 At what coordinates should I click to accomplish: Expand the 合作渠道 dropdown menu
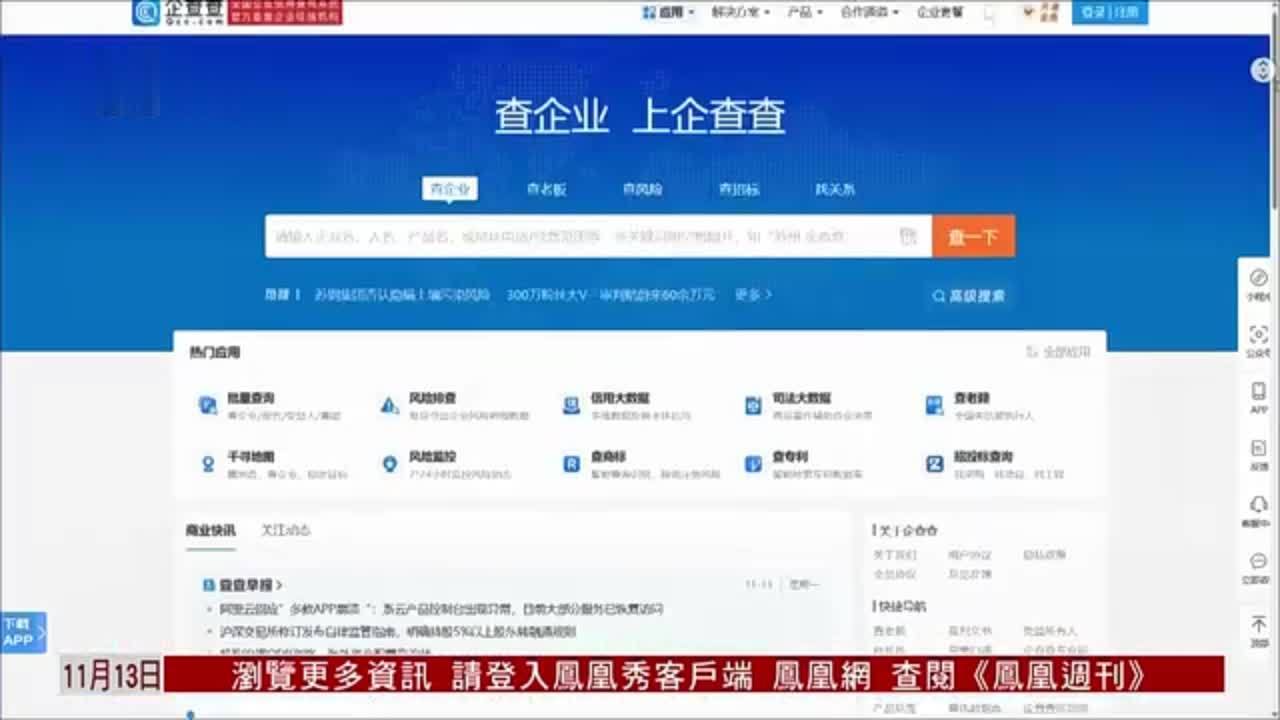tap(869, 12)
